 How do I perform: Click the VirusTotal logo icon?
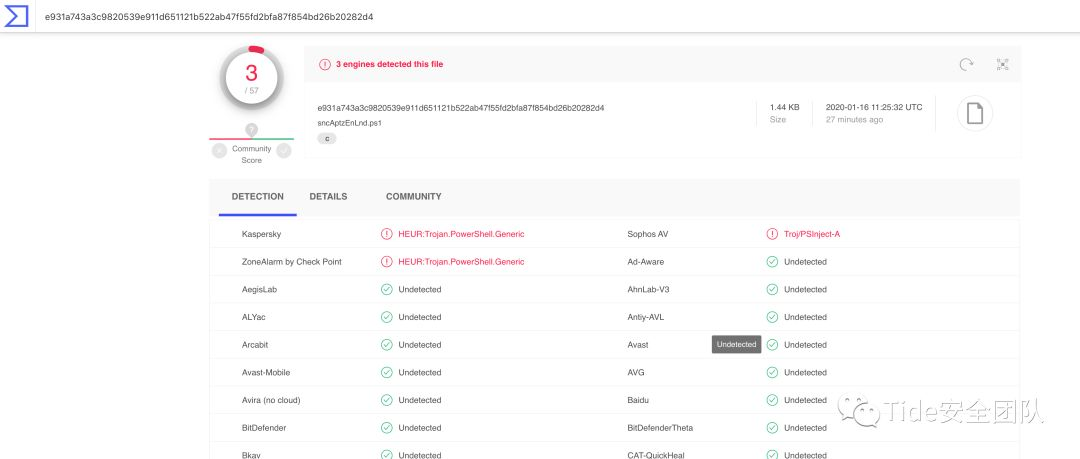16,16
